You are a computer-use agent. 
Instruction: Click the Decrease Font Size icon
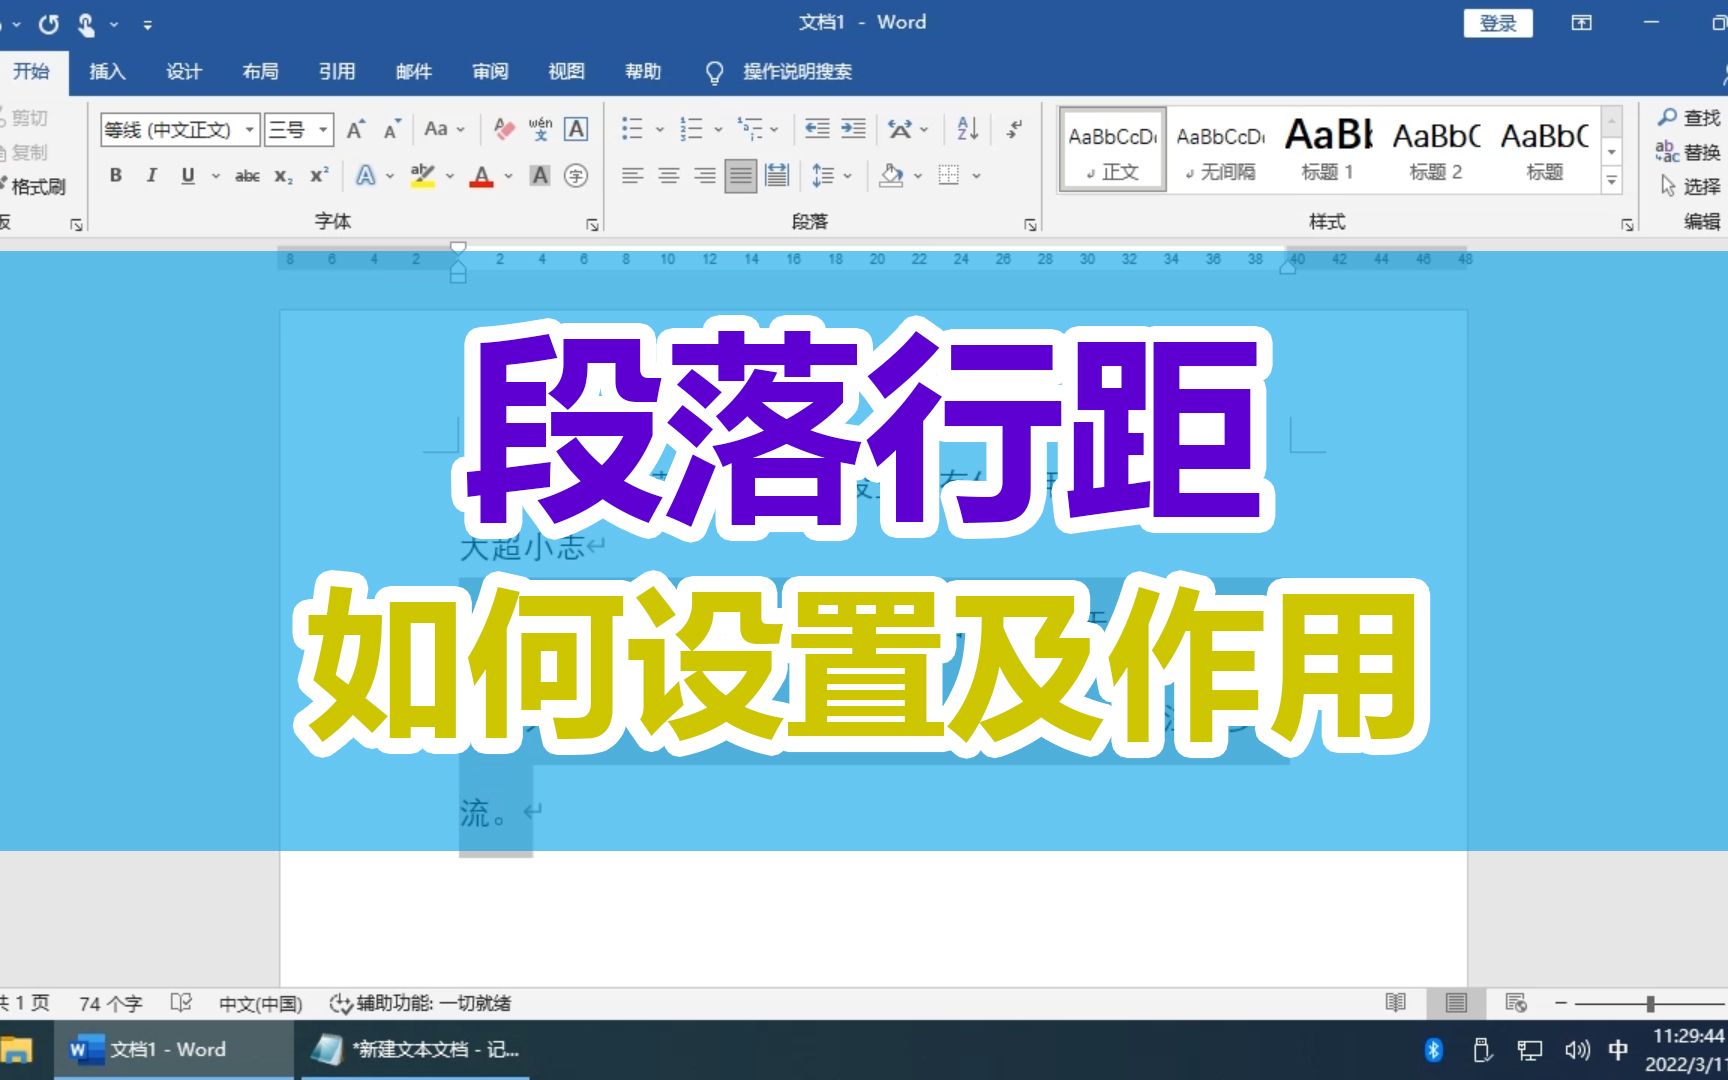pos(391,129)
